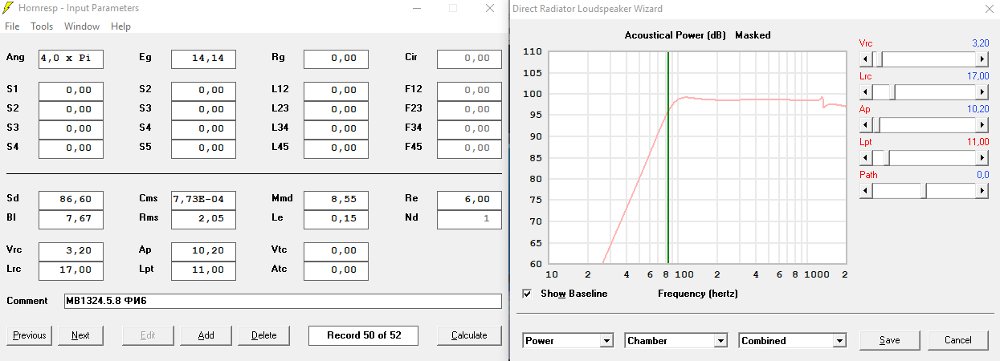This screenshot has height=361, width=1000.
Task: Open the Tools menu
Action: pyautogui.click(x=42, y=26)
